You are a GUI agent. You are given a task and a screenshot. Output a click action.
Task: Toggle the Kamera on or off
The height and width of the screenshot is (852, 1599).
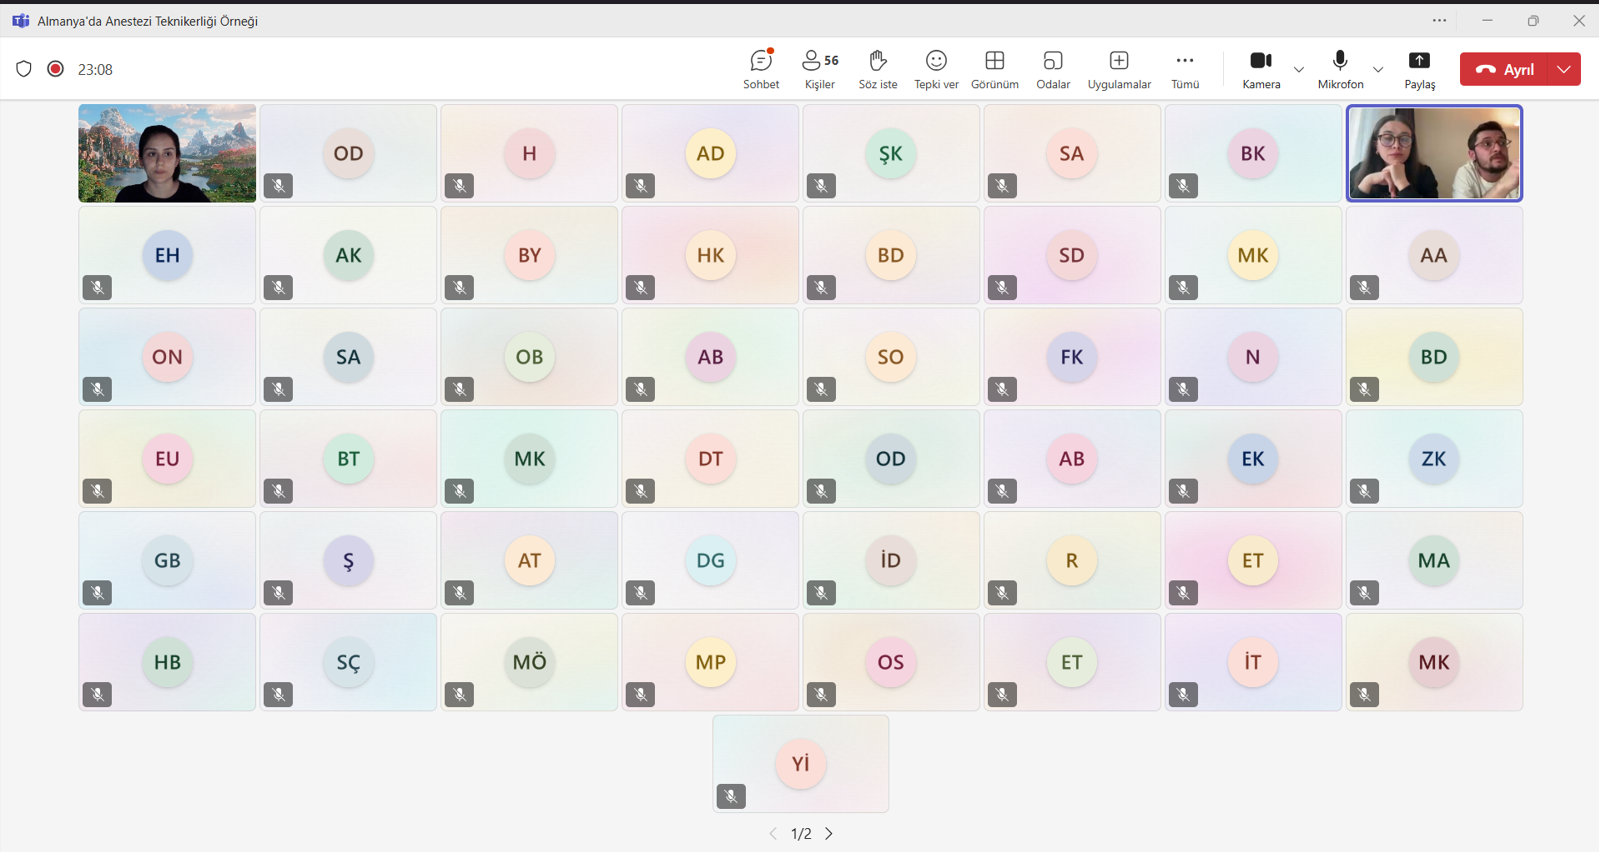pyautogui.click(x=1261, y=69)
